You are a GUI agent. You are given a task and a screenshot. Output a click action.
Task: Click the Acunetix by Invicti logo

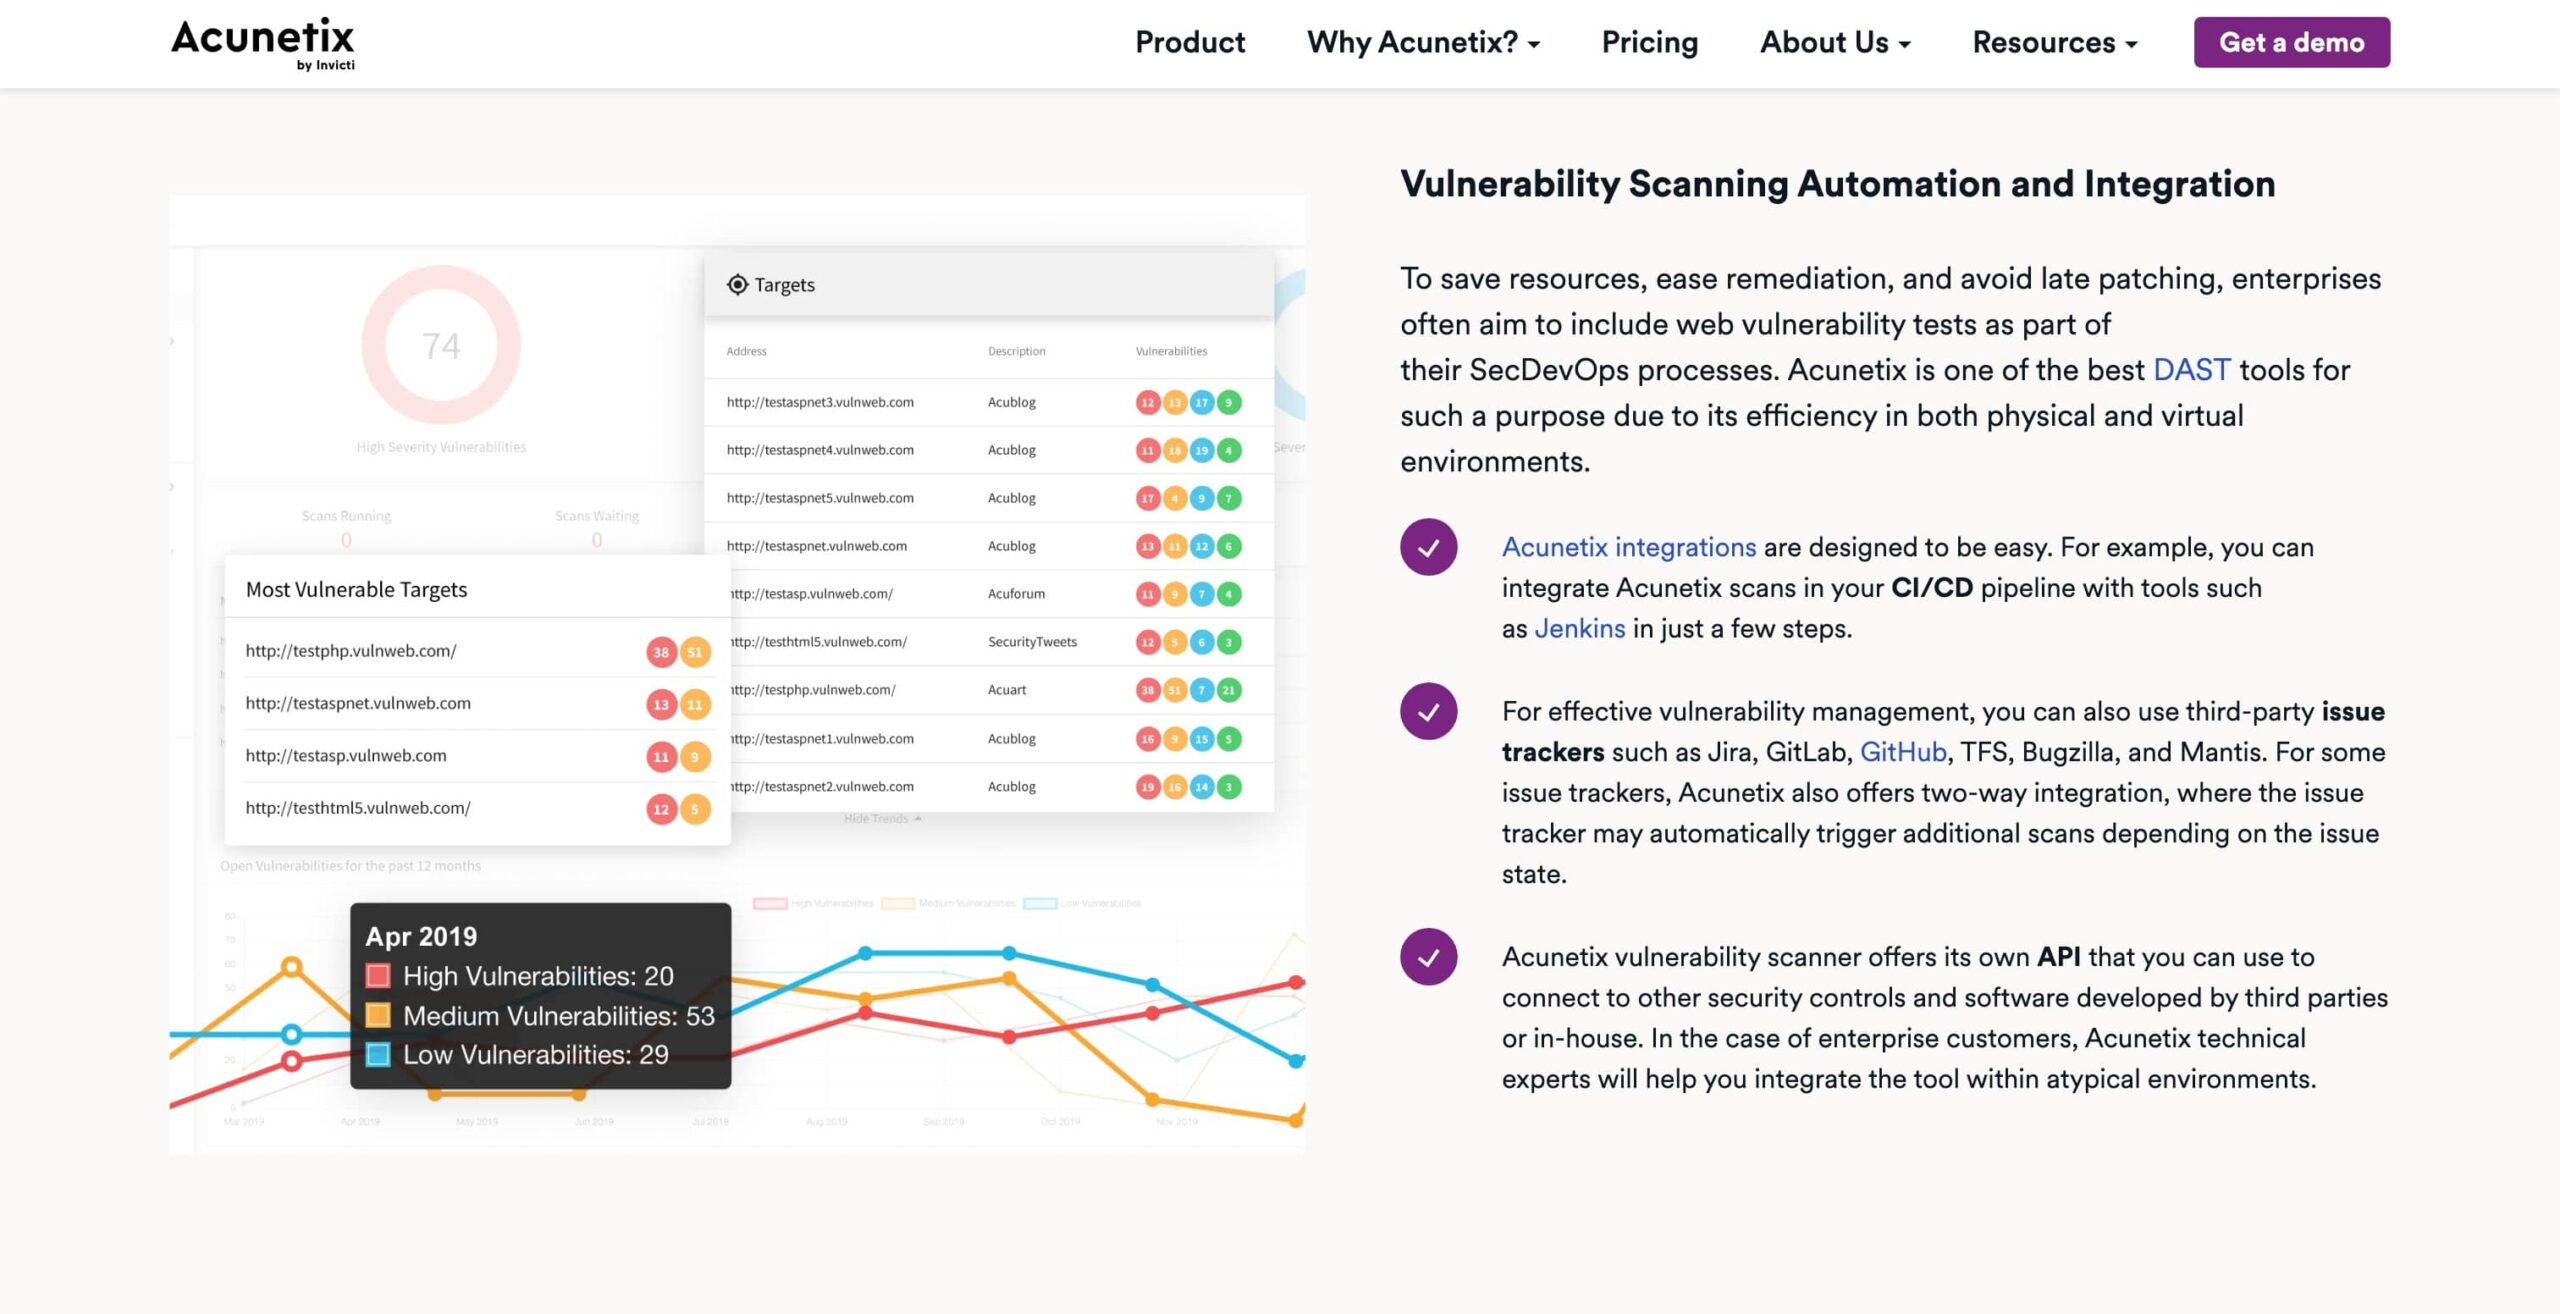(x=263, y=44)
